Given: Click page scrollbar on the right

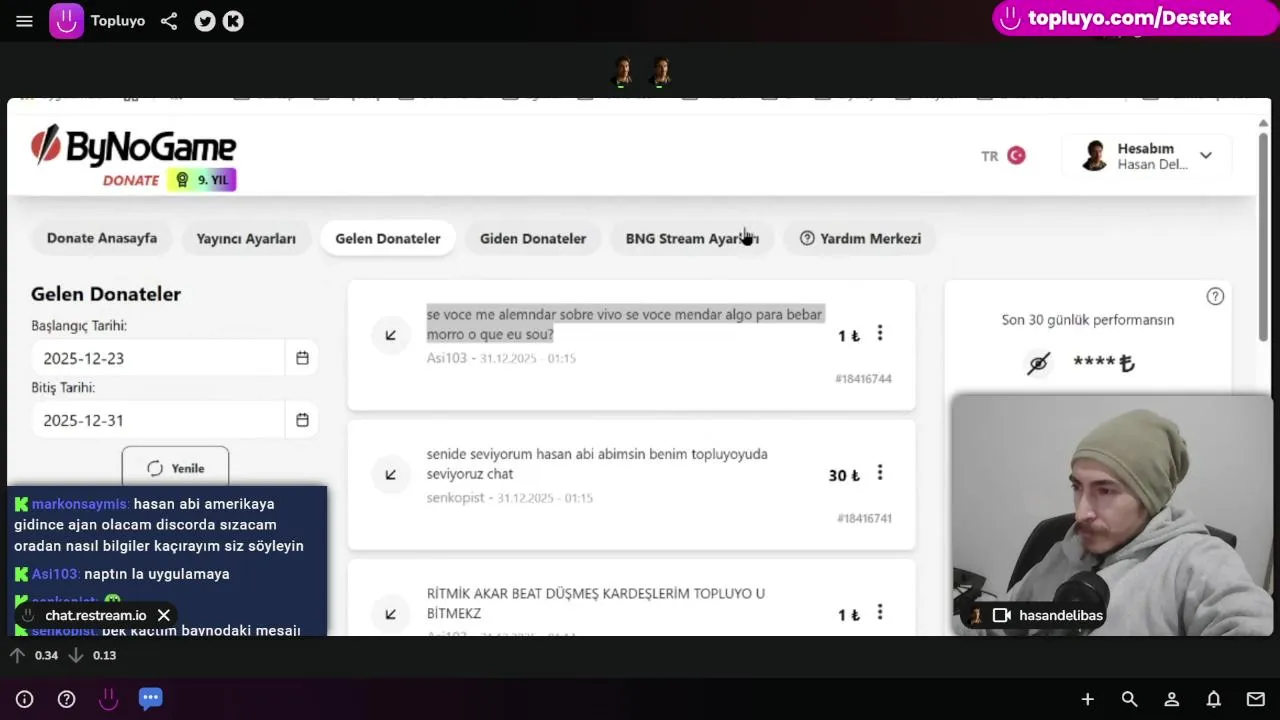Looking at the screenshot, I should tap(1263, 235).
